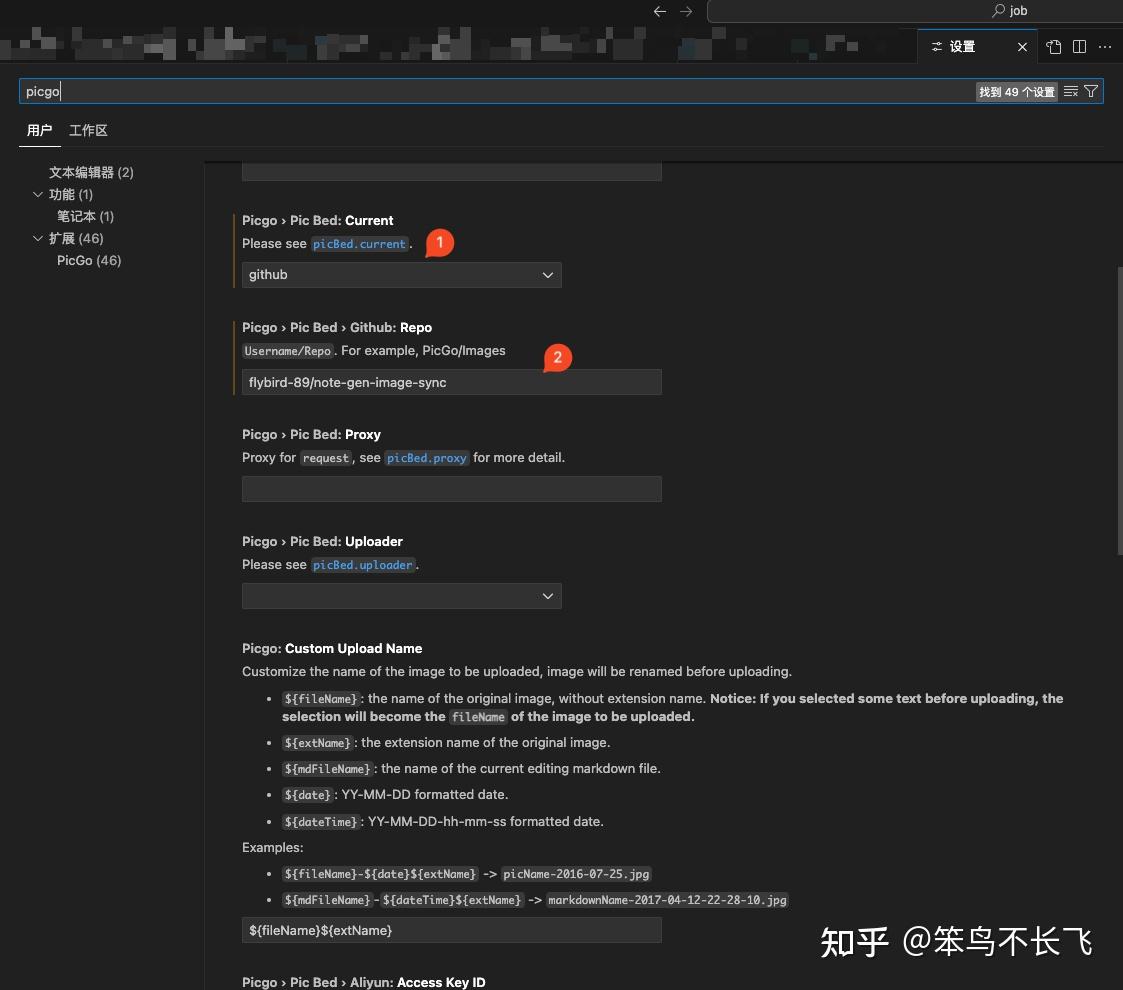The height and width of the screenshot is (990, 1123).
Task: Click the back navigation arrow
Action: [x=659, y=11]
